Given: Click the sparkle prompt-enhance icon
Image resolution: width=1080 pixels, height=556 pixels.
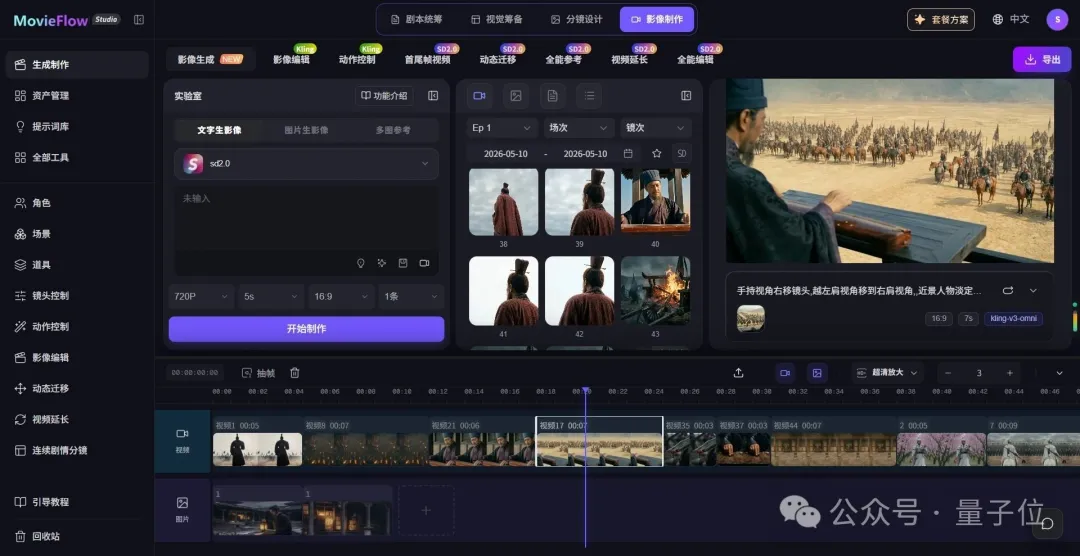Looking at the screenshot, I should point(382,263).
